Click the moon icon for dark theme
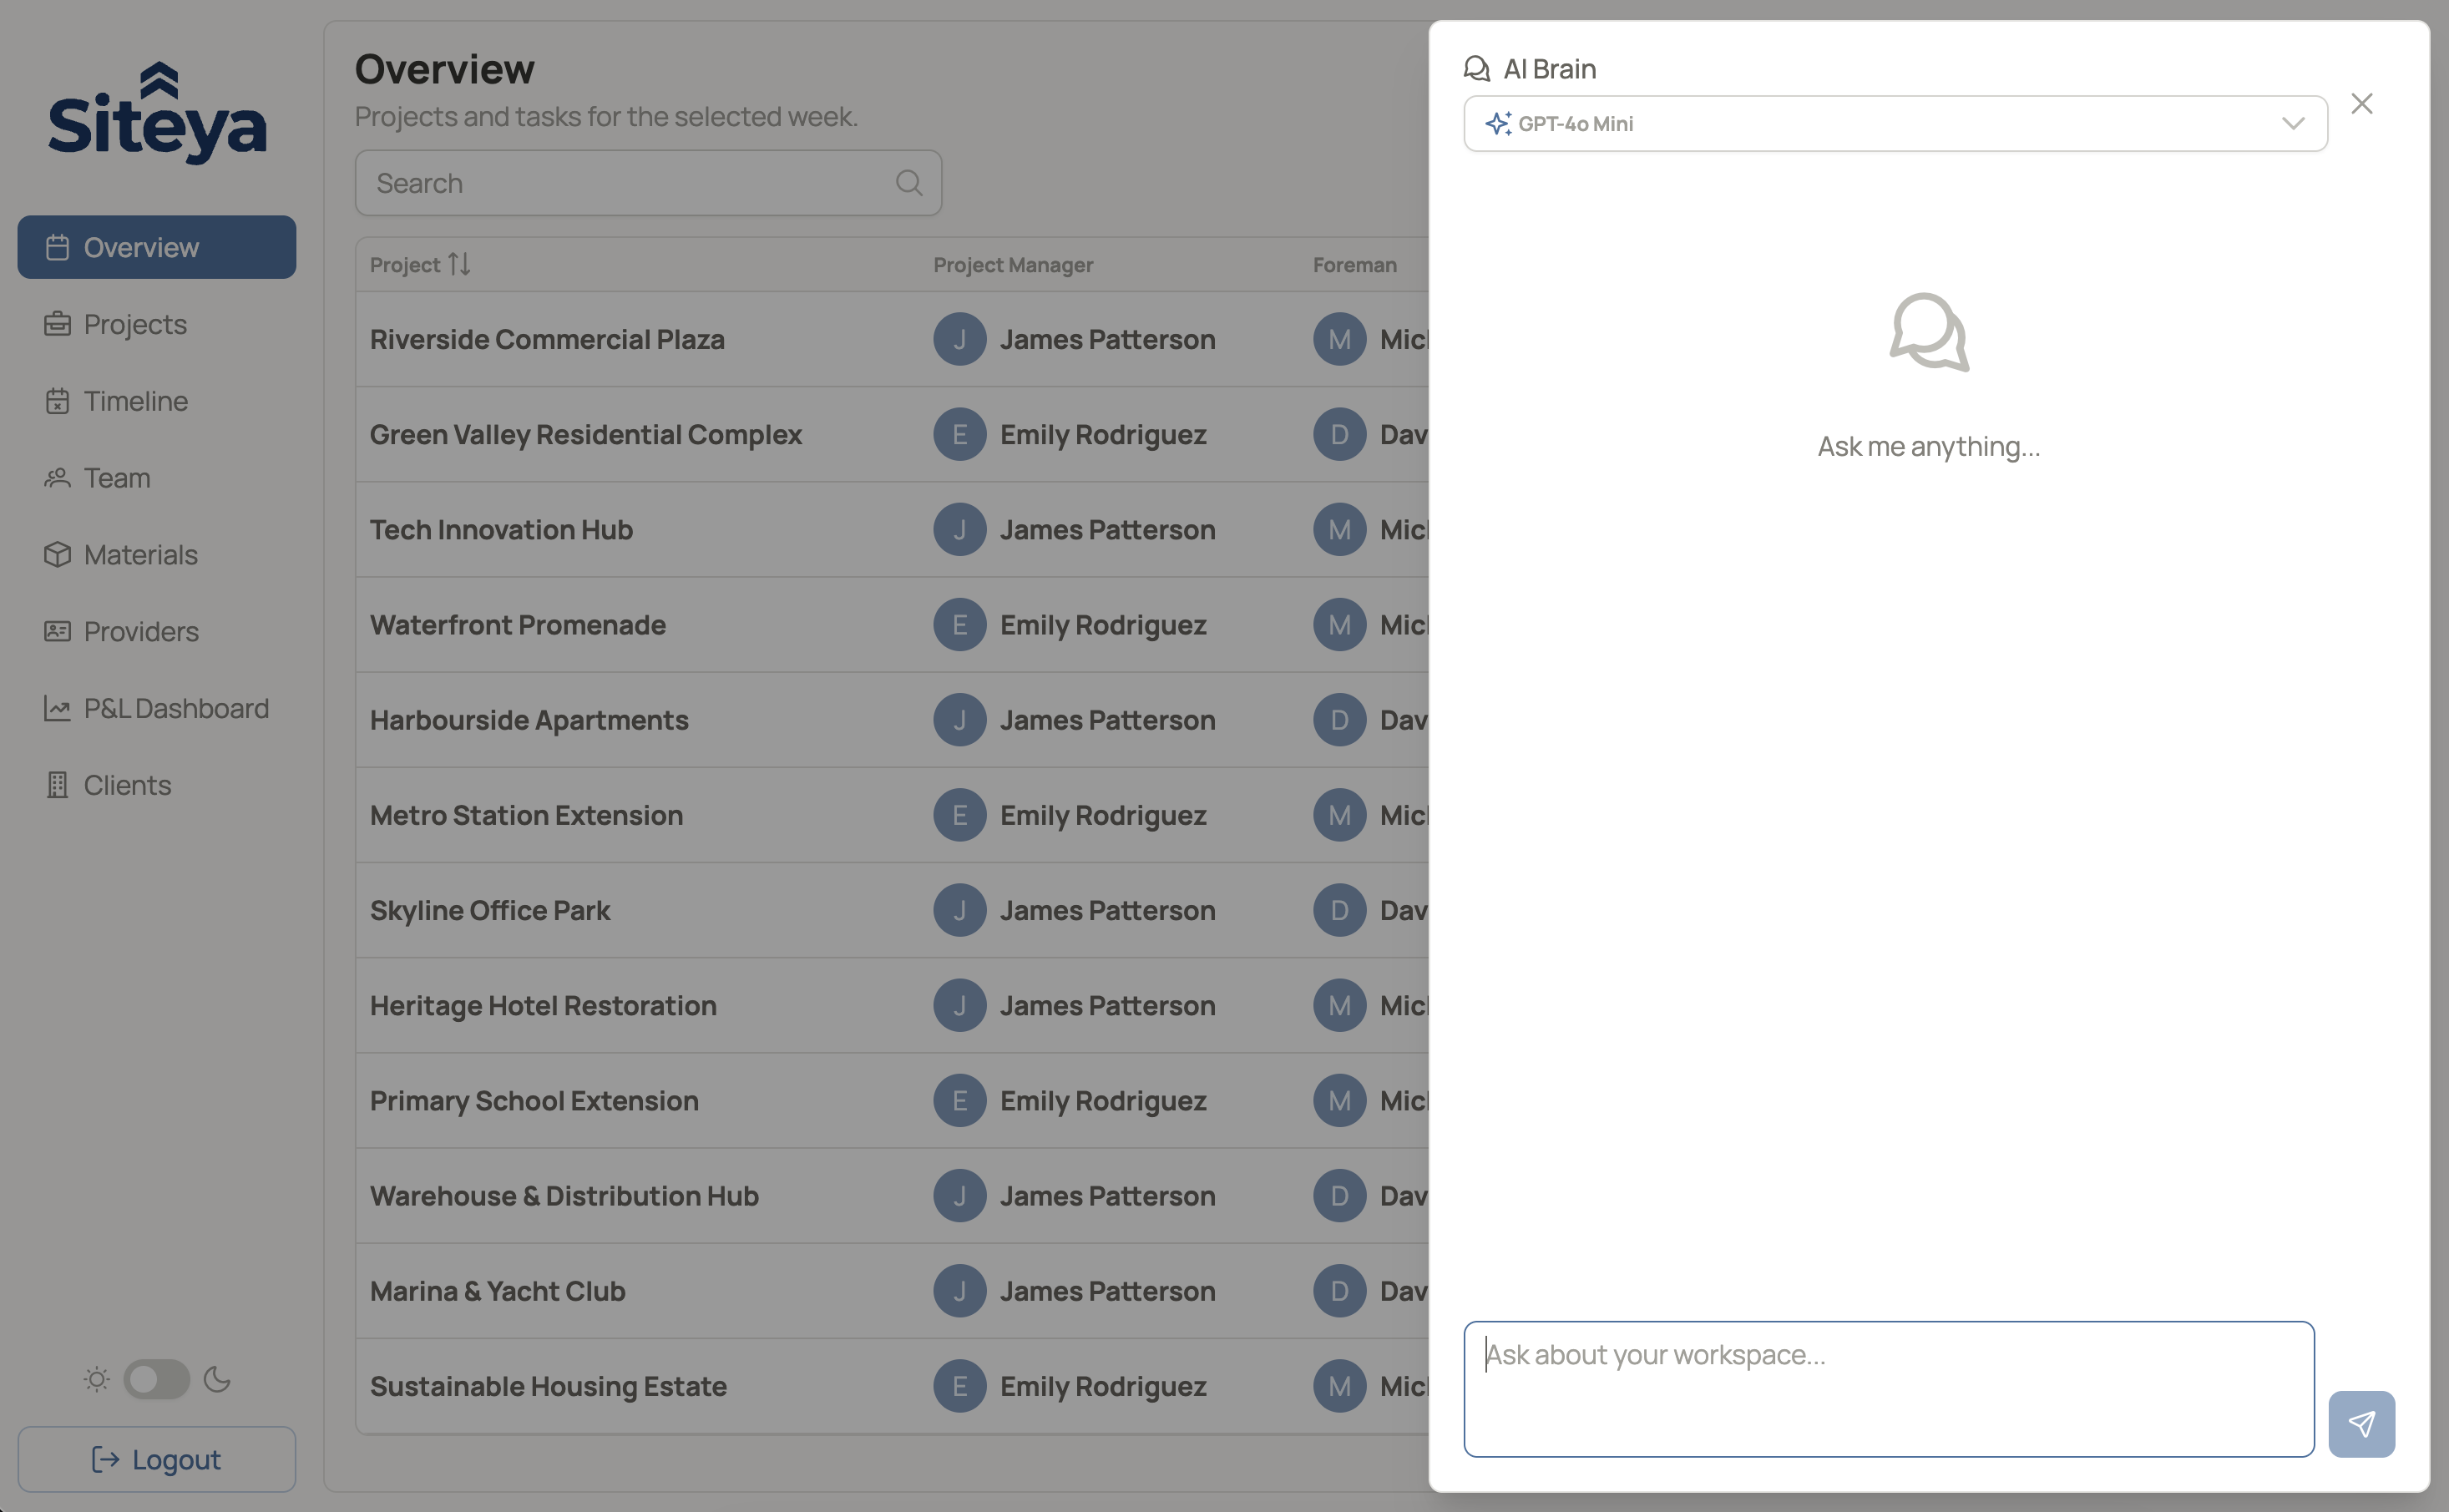 tap(218, 1379)
